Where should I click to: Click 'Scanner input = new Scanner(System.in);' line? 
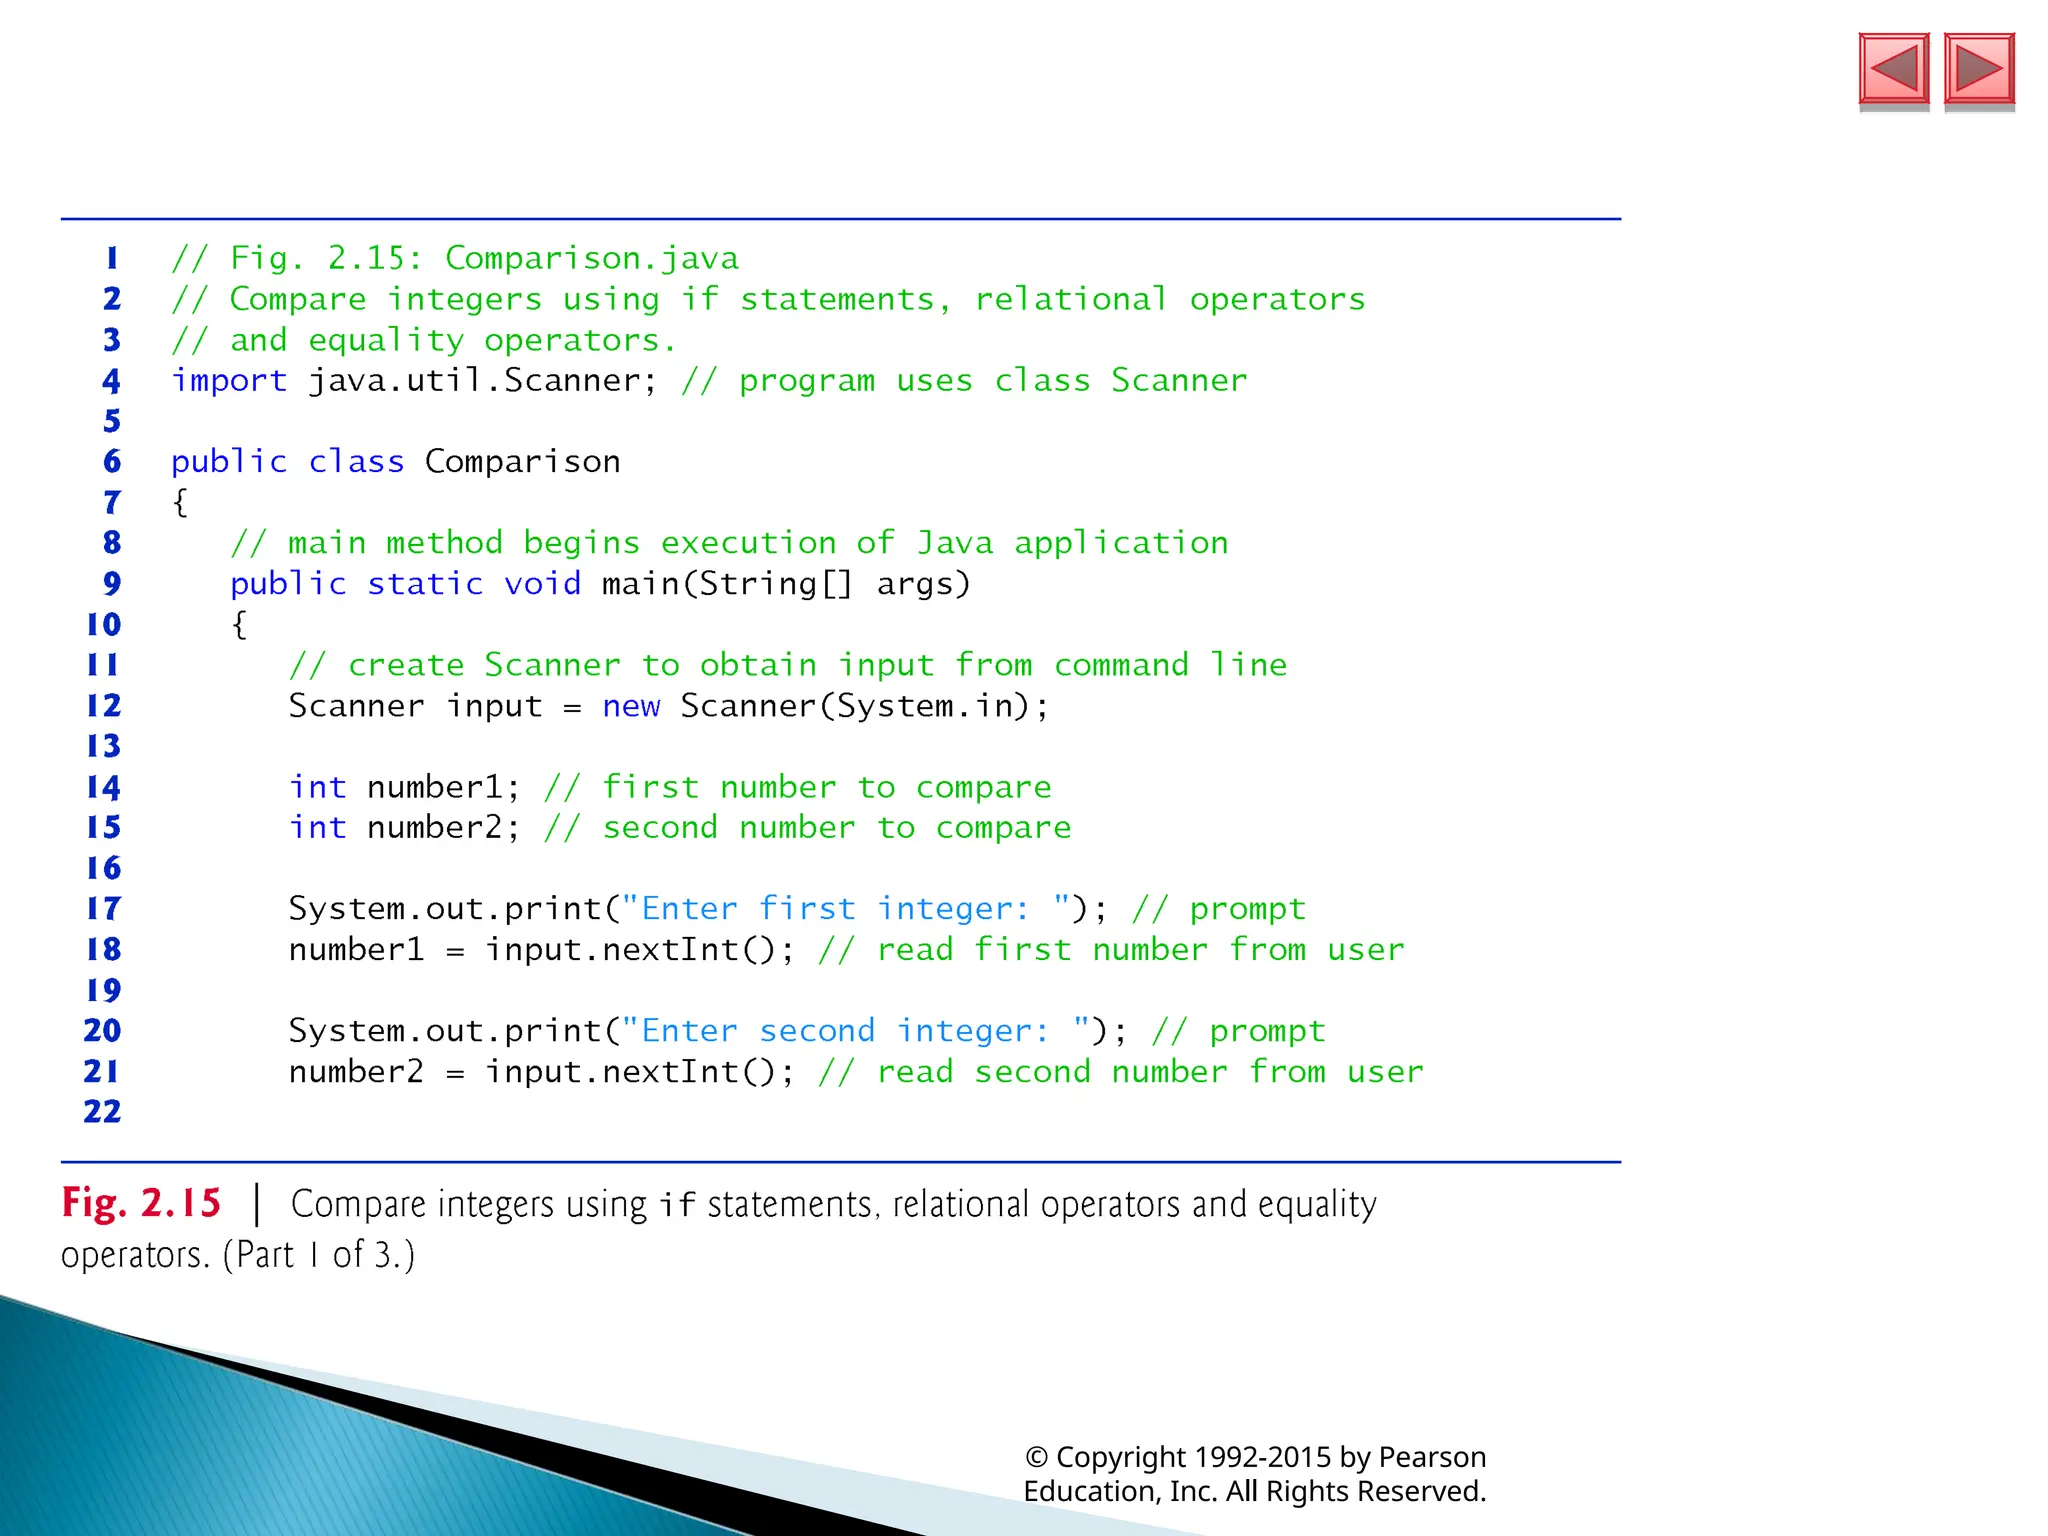pyautogui.click(x=669, y=706)
